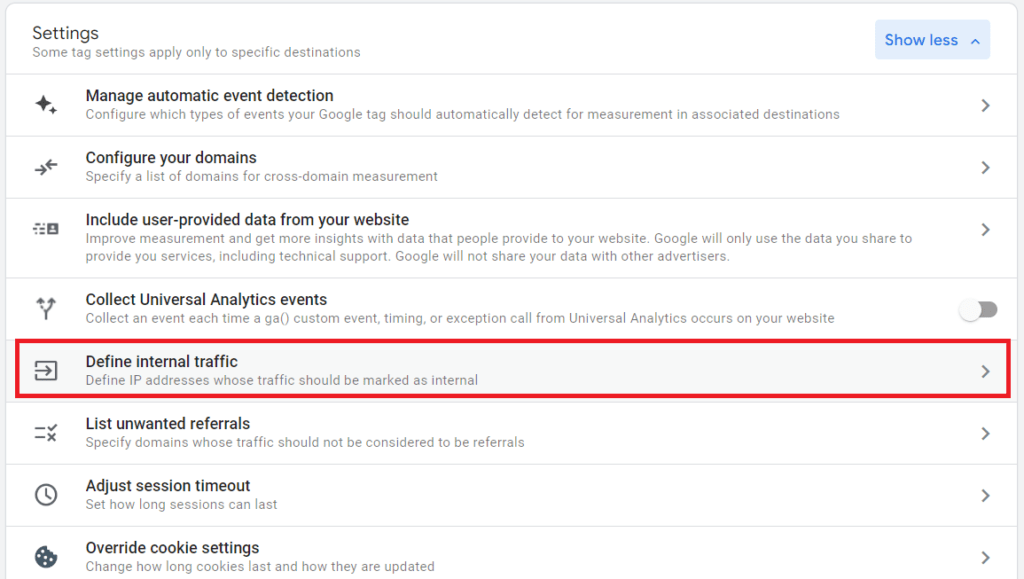Click the user-provided data icon
This screenshot has width=1024, height=579.
point(47,228)
